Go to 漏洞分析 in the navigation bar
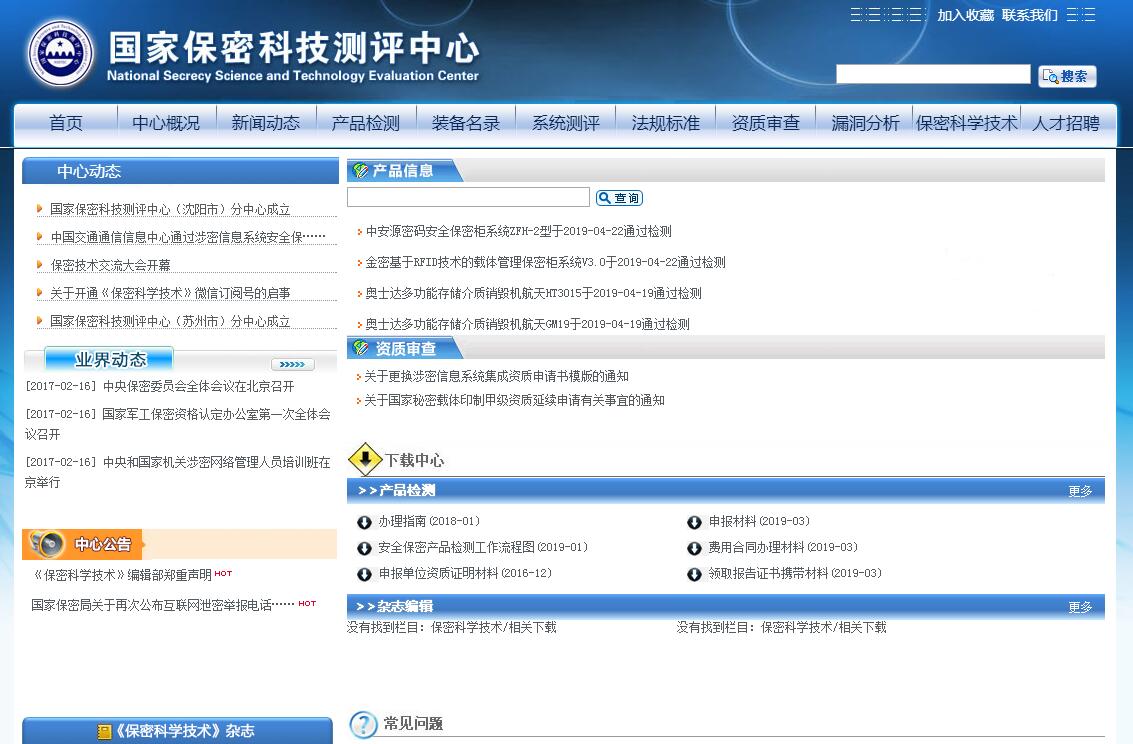The height and width of the screenshot is (744, 1133). tap(865, 123)
